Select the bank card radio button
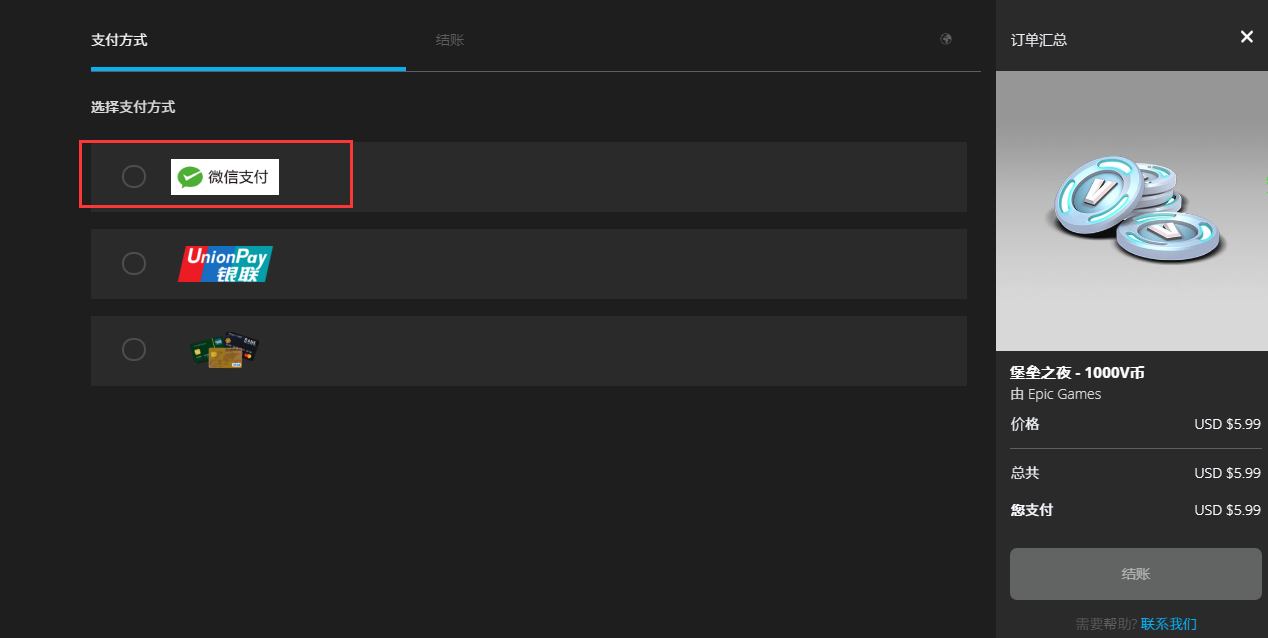Viewport: 1268px width, 638px height. (134, 349)
